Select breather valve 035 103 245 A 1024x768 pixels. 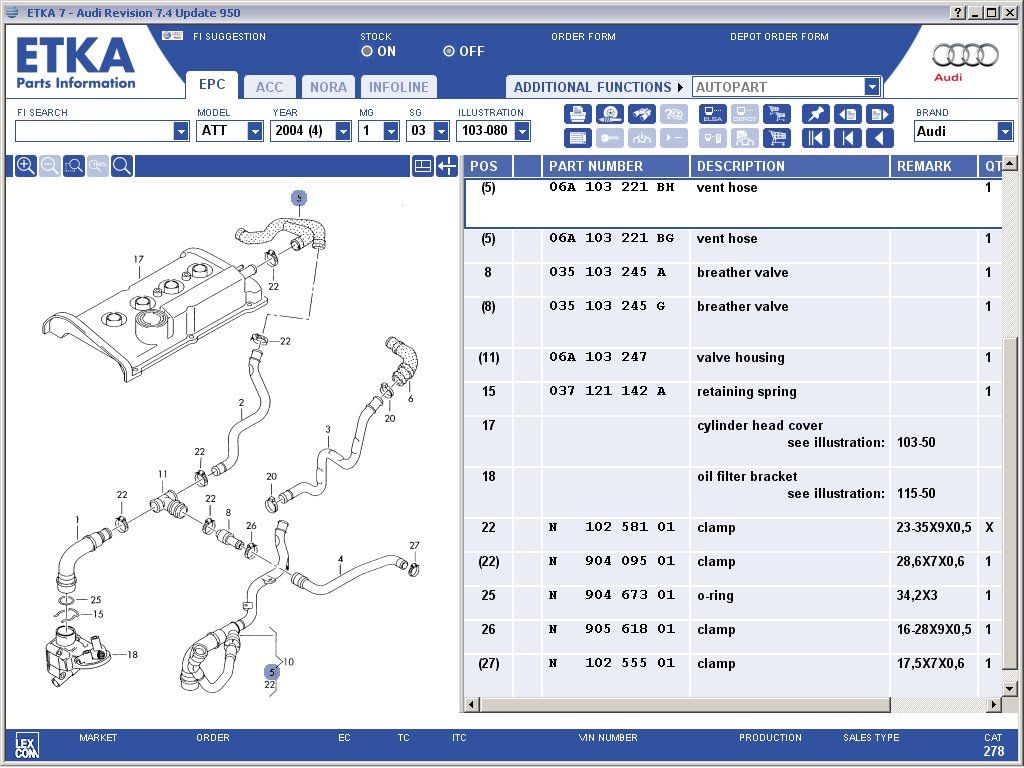[x=733, y=280]
